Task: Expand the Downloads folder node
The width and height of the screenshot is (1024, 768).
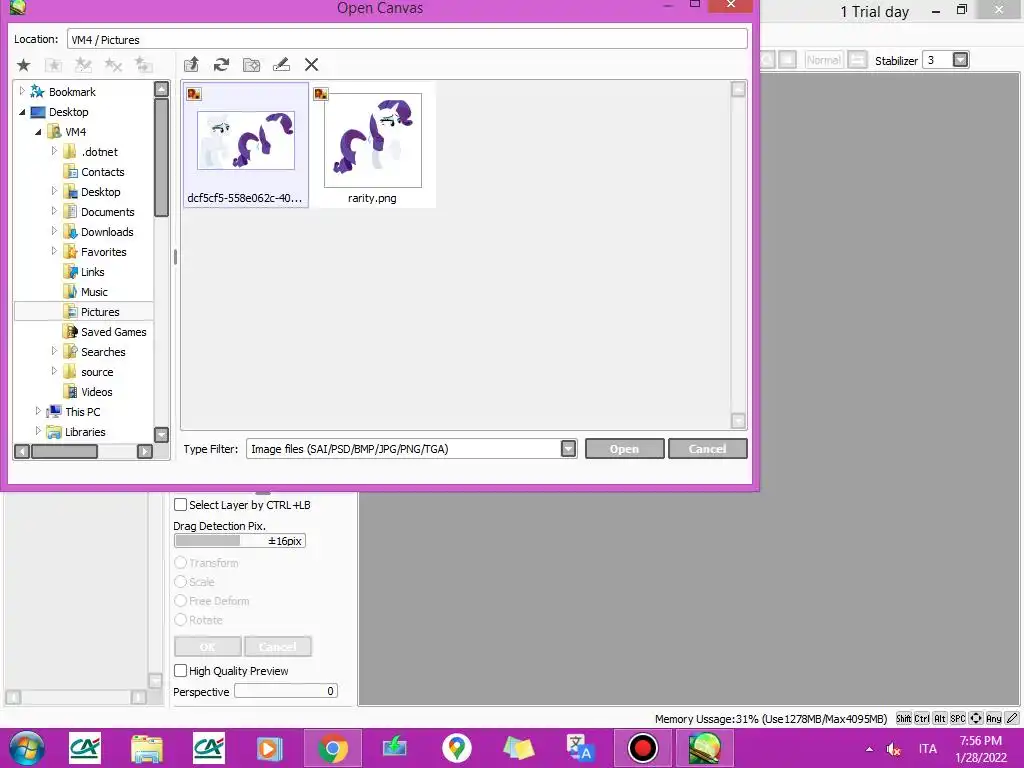Action: tap(54, 232)
